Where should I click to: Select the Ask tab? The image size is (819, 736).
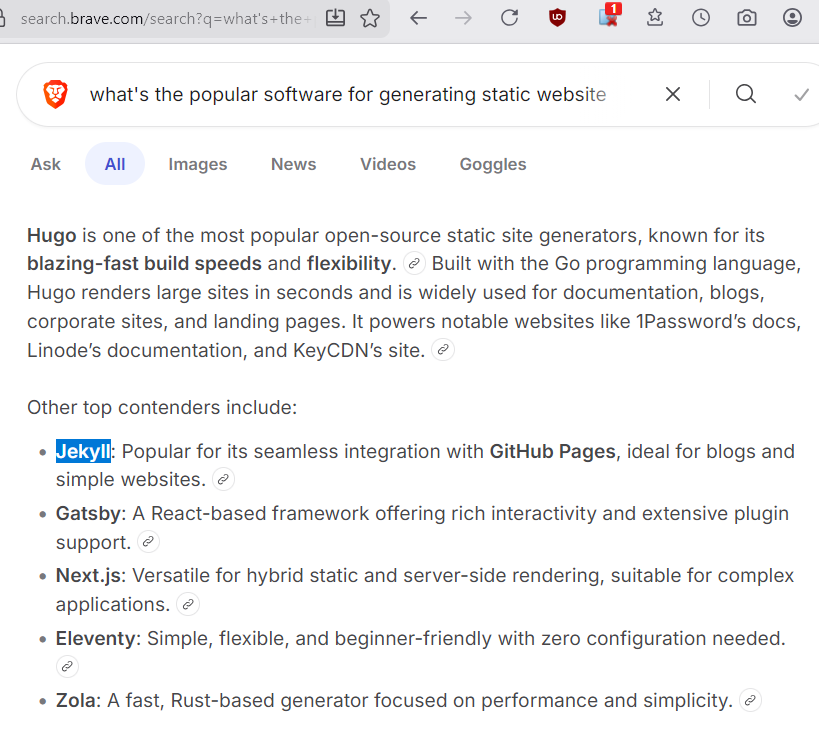pyautogui.click(x=46, y=164)
